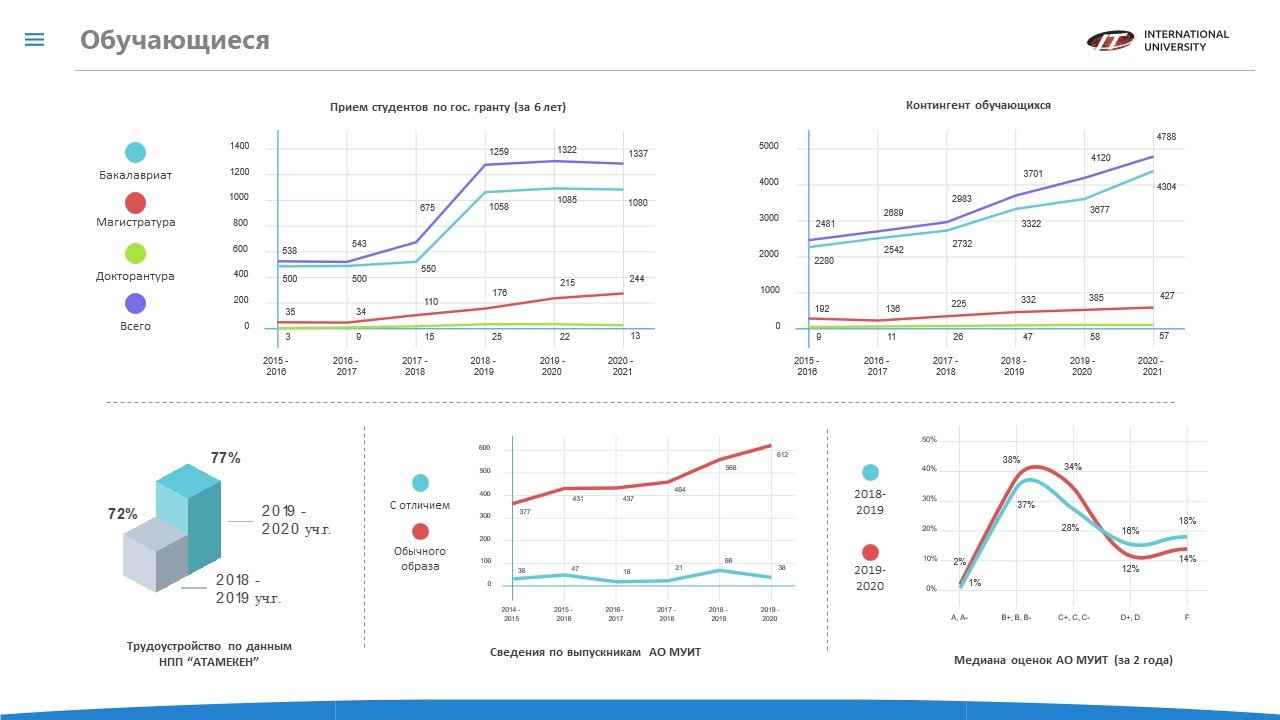Click the International University logo
The width and height of the screenshot is (1280, 720).
(1158, 40)
